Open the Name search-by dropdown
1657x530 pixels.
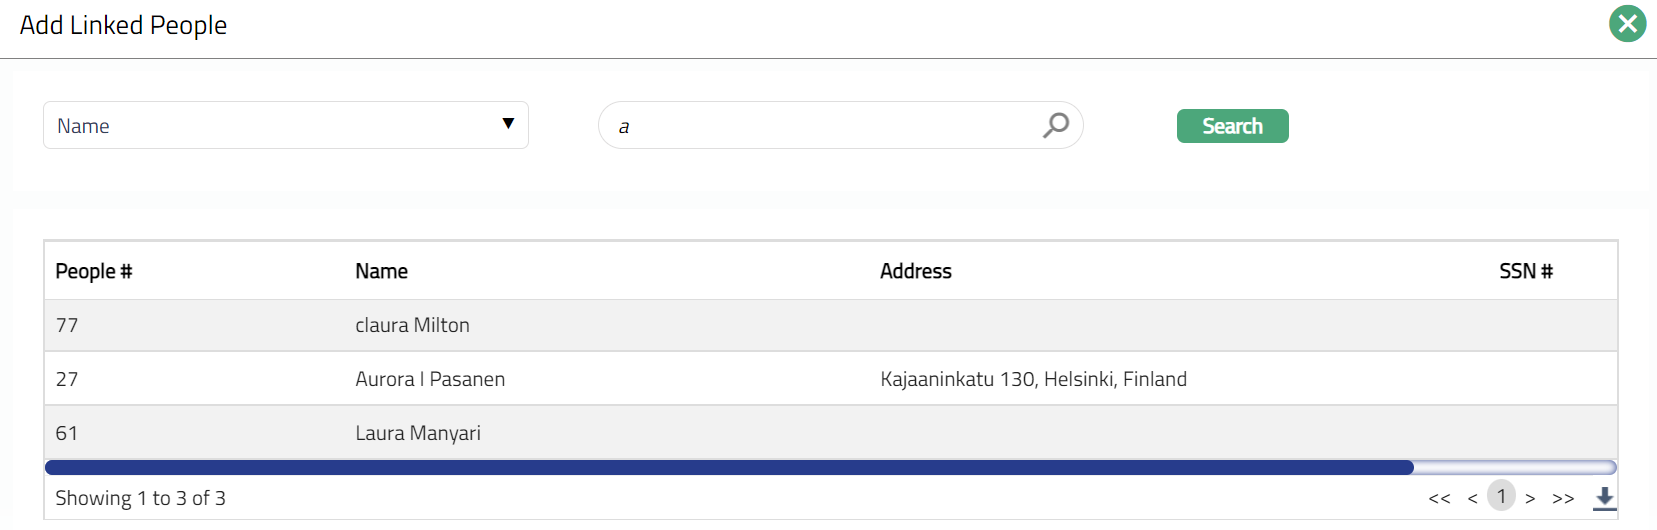pyautogui.click(x=285, y=125)
